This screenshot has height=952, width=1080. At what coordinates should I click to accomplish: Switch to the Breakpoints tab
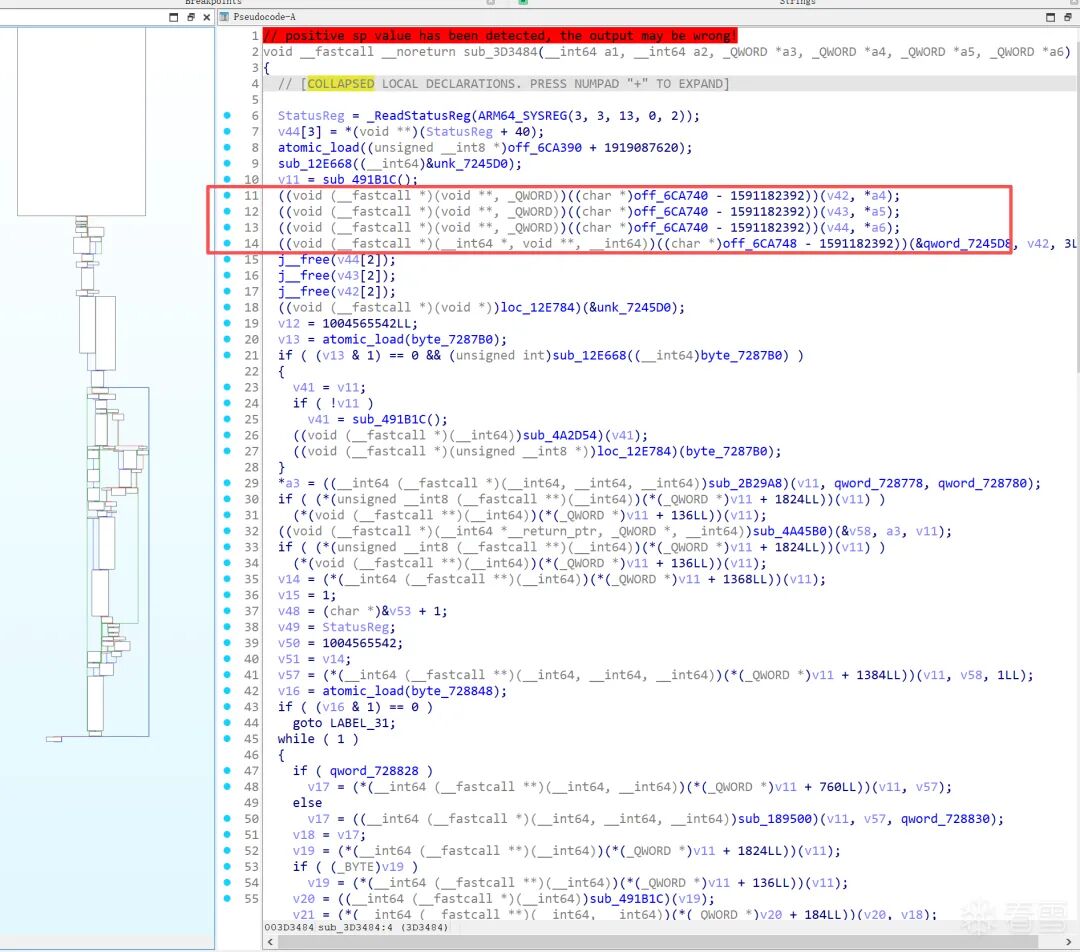(213, 3)
